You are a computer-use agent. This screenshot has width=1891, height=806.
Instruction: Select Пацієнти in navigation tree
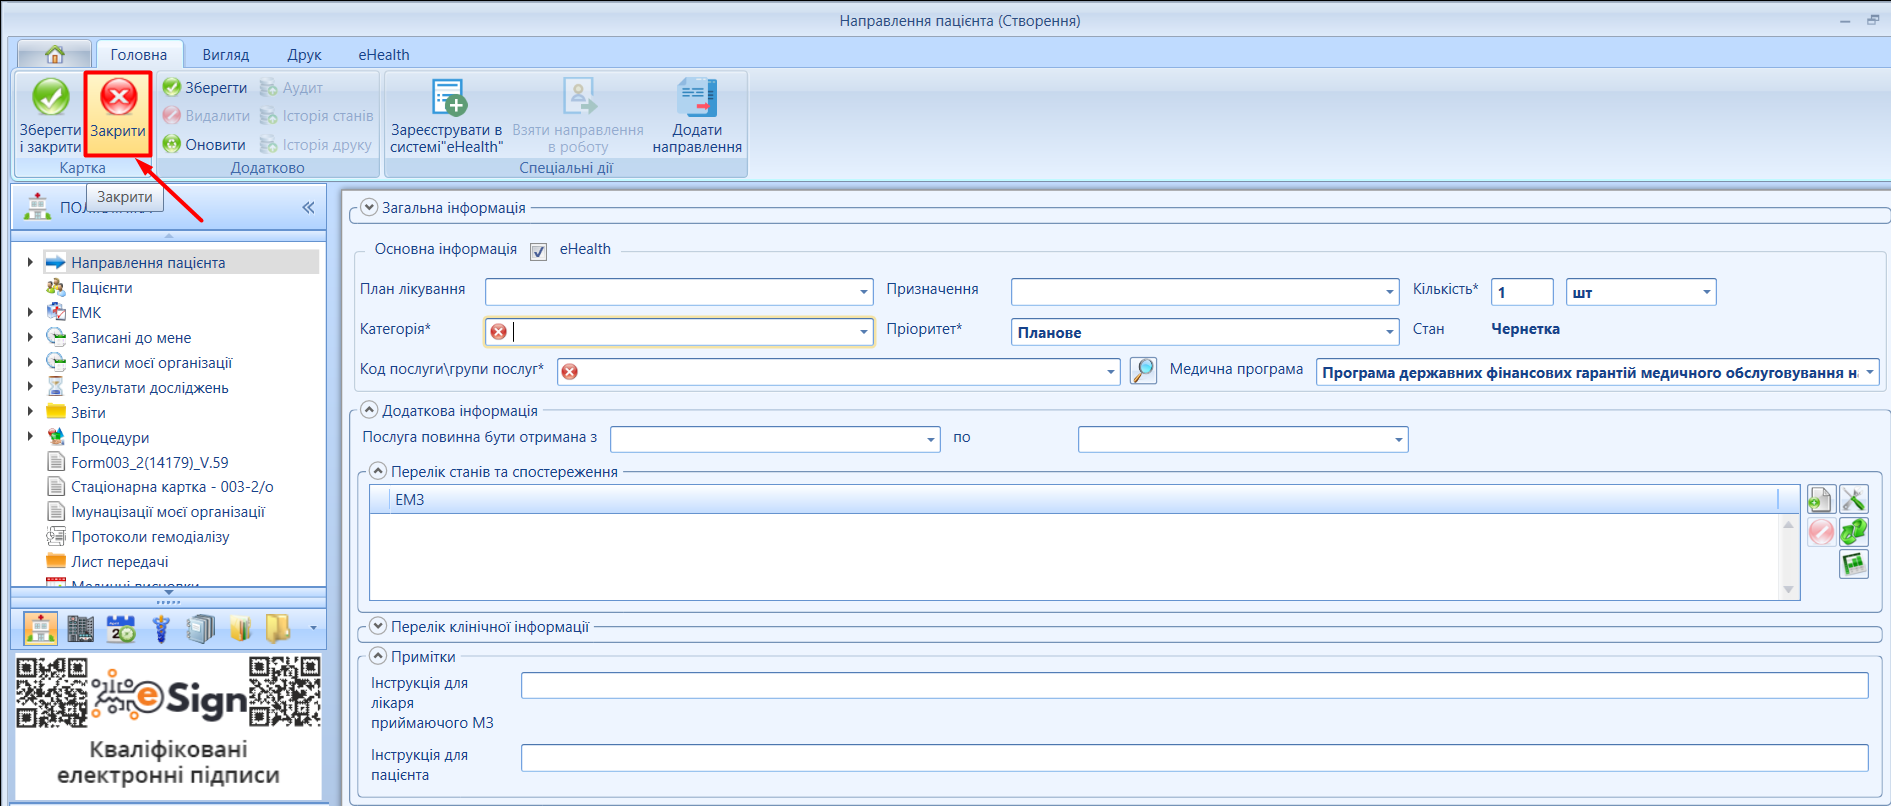(101, 287)
